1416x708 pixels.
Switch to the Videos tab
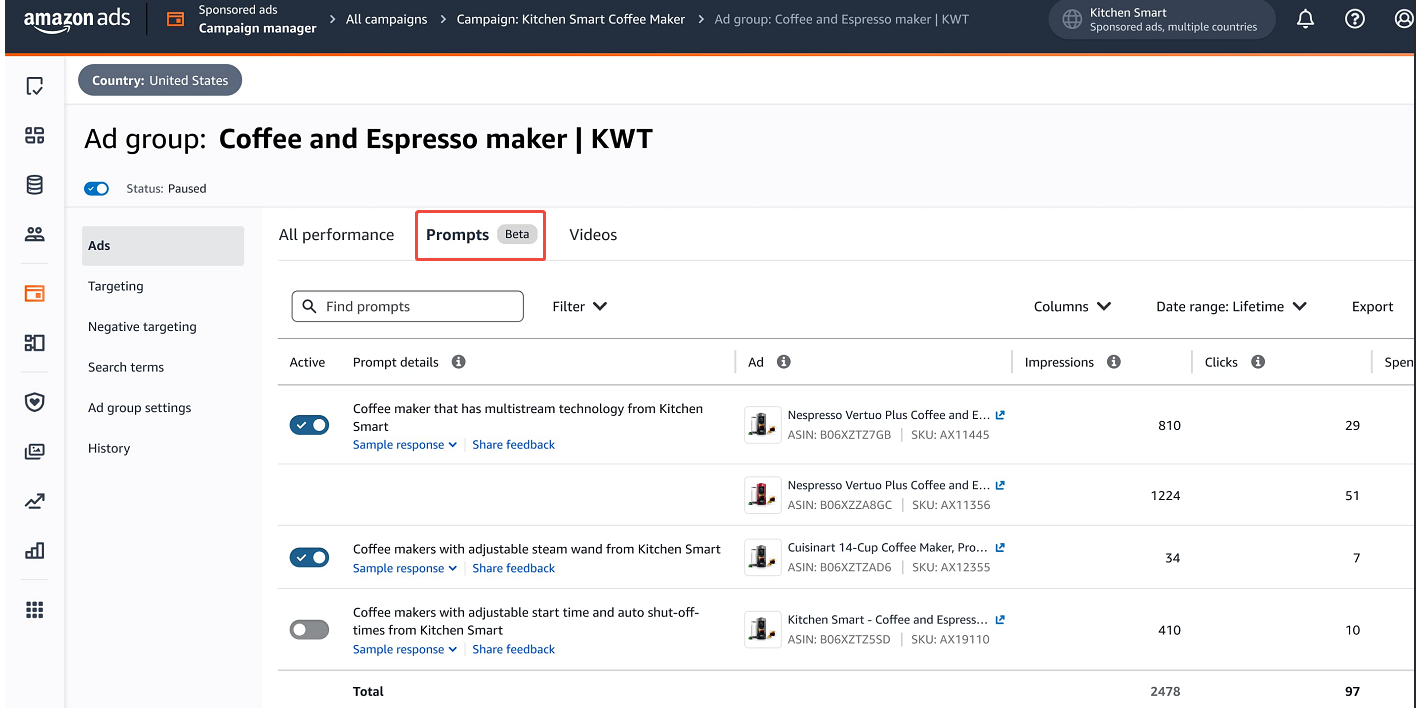click(593, 235)
